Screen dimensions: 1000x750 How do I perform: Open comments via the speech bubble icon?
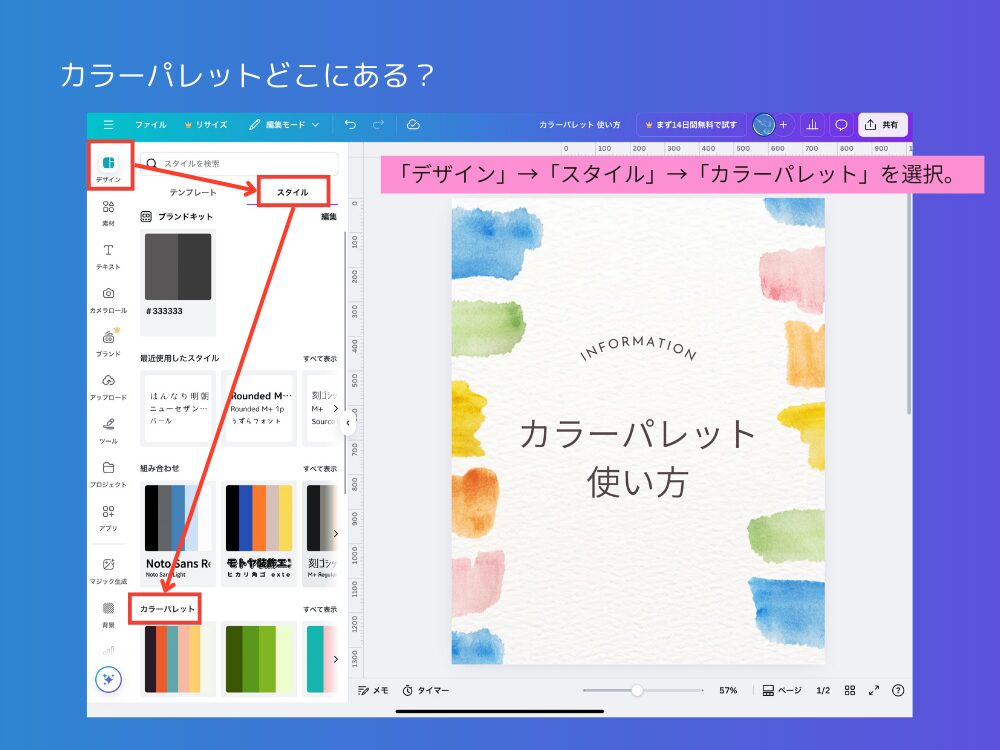tap(843, 124)
